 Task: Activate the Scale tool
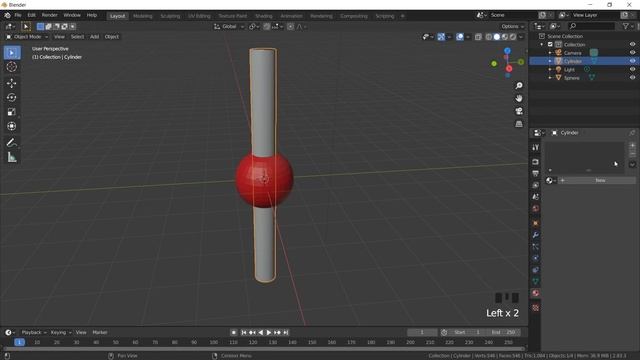12,112
